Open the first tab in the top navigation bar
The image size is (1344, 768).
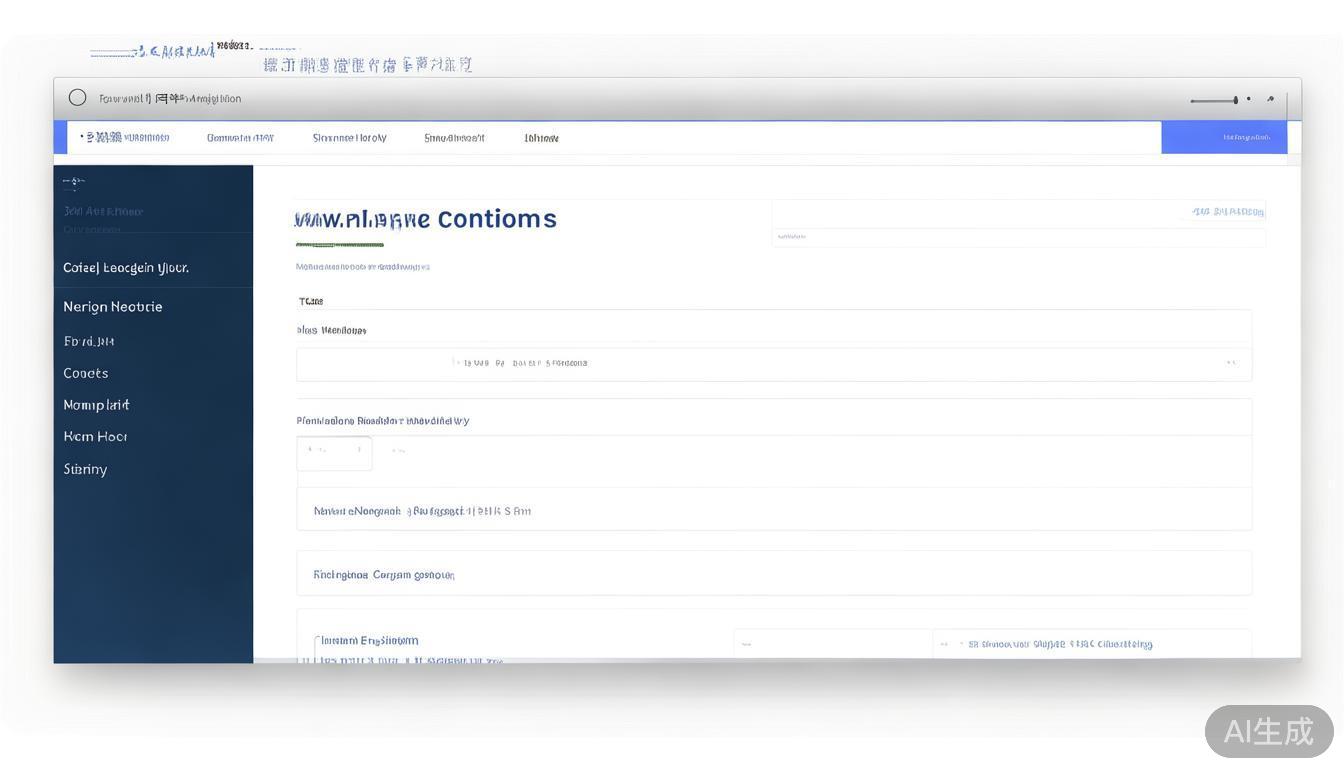point(125,138)
